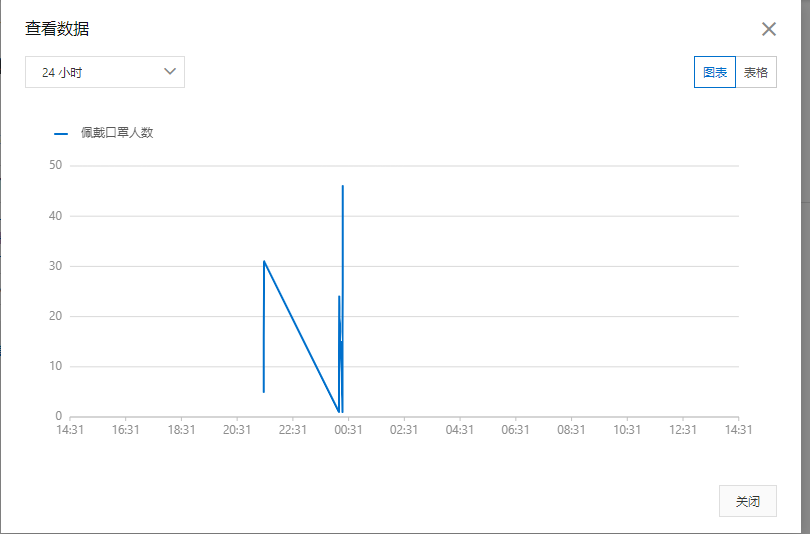
Task: Switch to the 图表 chart view
Action: (x=714, y=72)
